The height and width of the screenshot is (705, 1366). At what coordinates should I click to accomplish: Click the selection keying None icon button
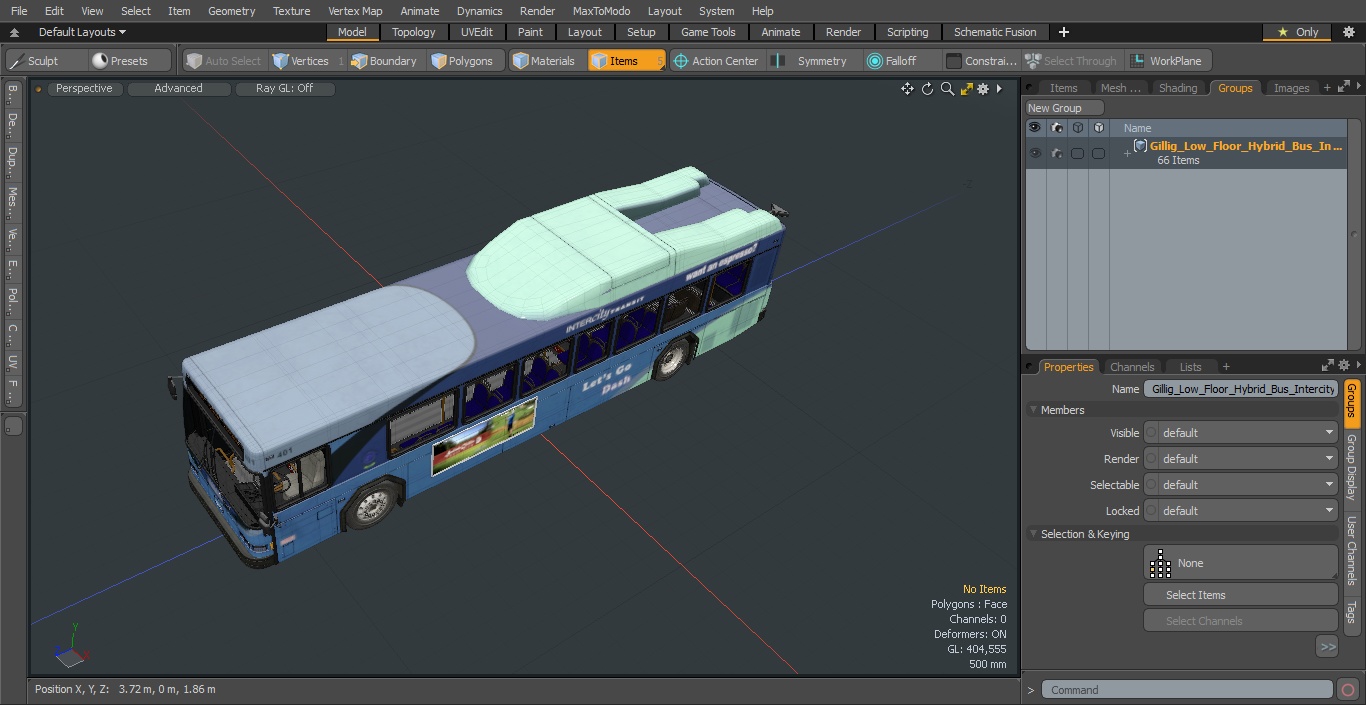coord(1240,563)
